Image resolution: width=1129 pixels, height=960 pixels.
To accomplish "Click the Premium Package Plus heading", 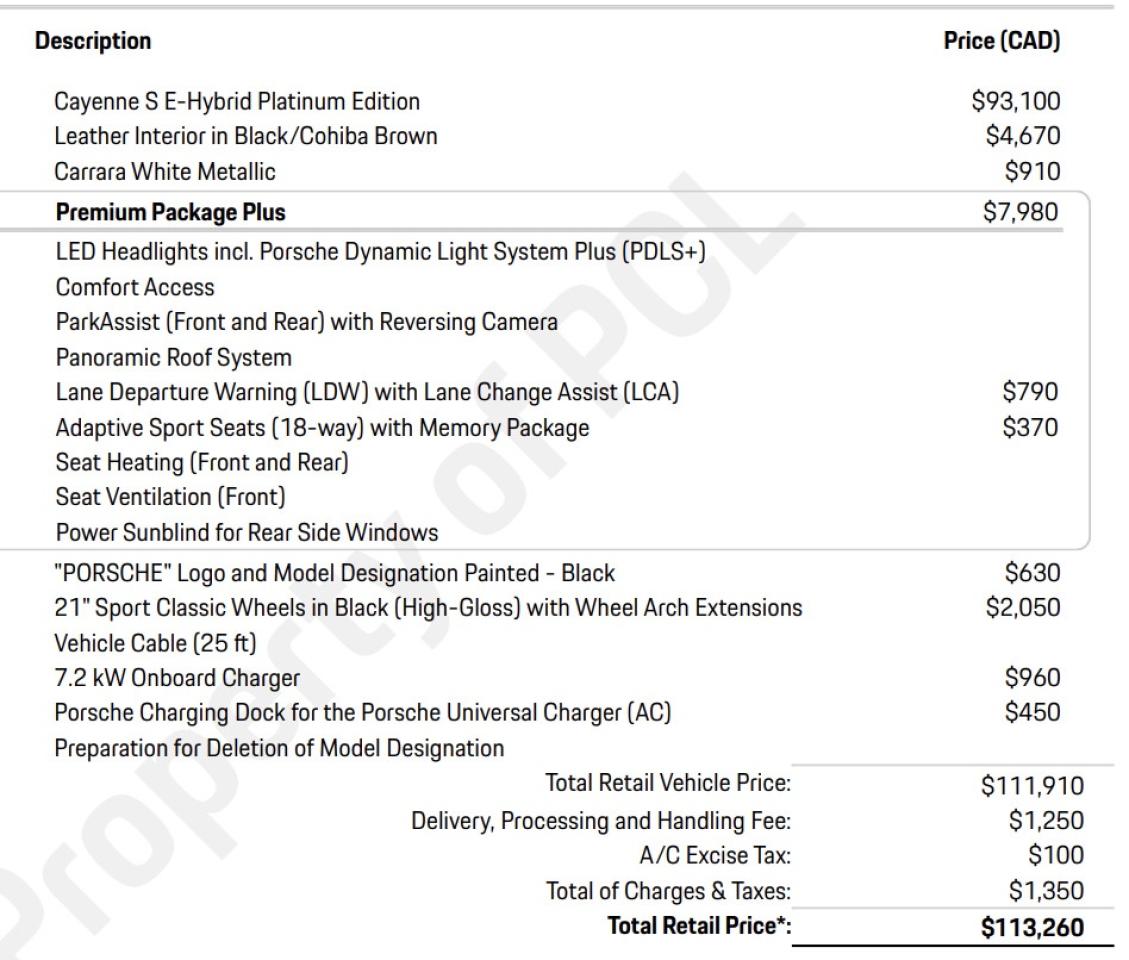I will [170, 212].
